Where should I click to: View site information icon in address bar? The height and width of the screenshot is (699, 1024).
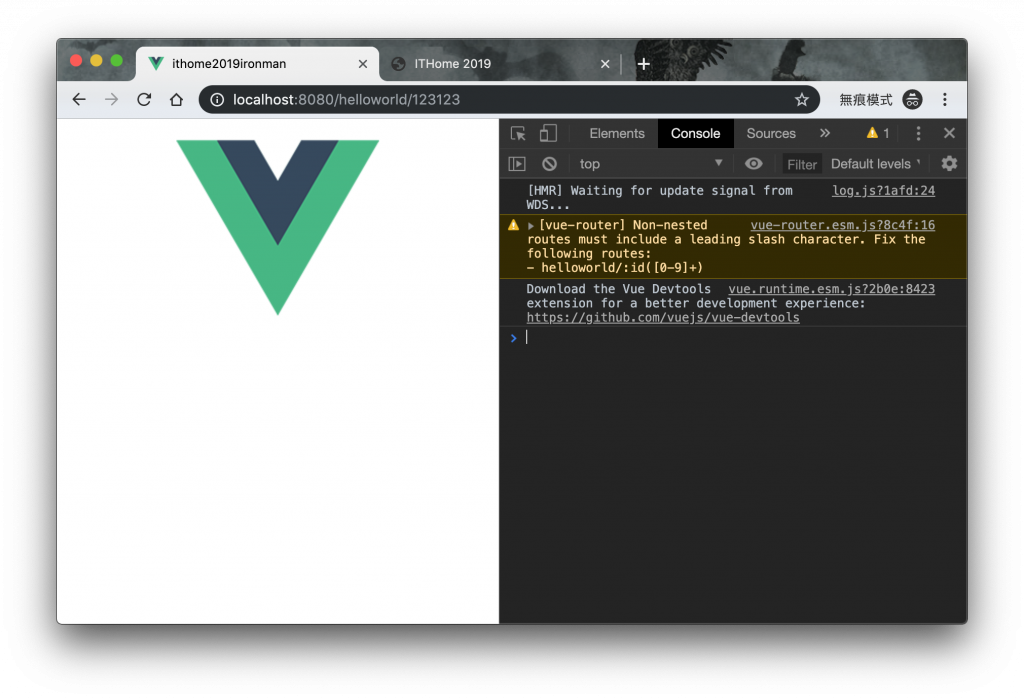(217, 99)
